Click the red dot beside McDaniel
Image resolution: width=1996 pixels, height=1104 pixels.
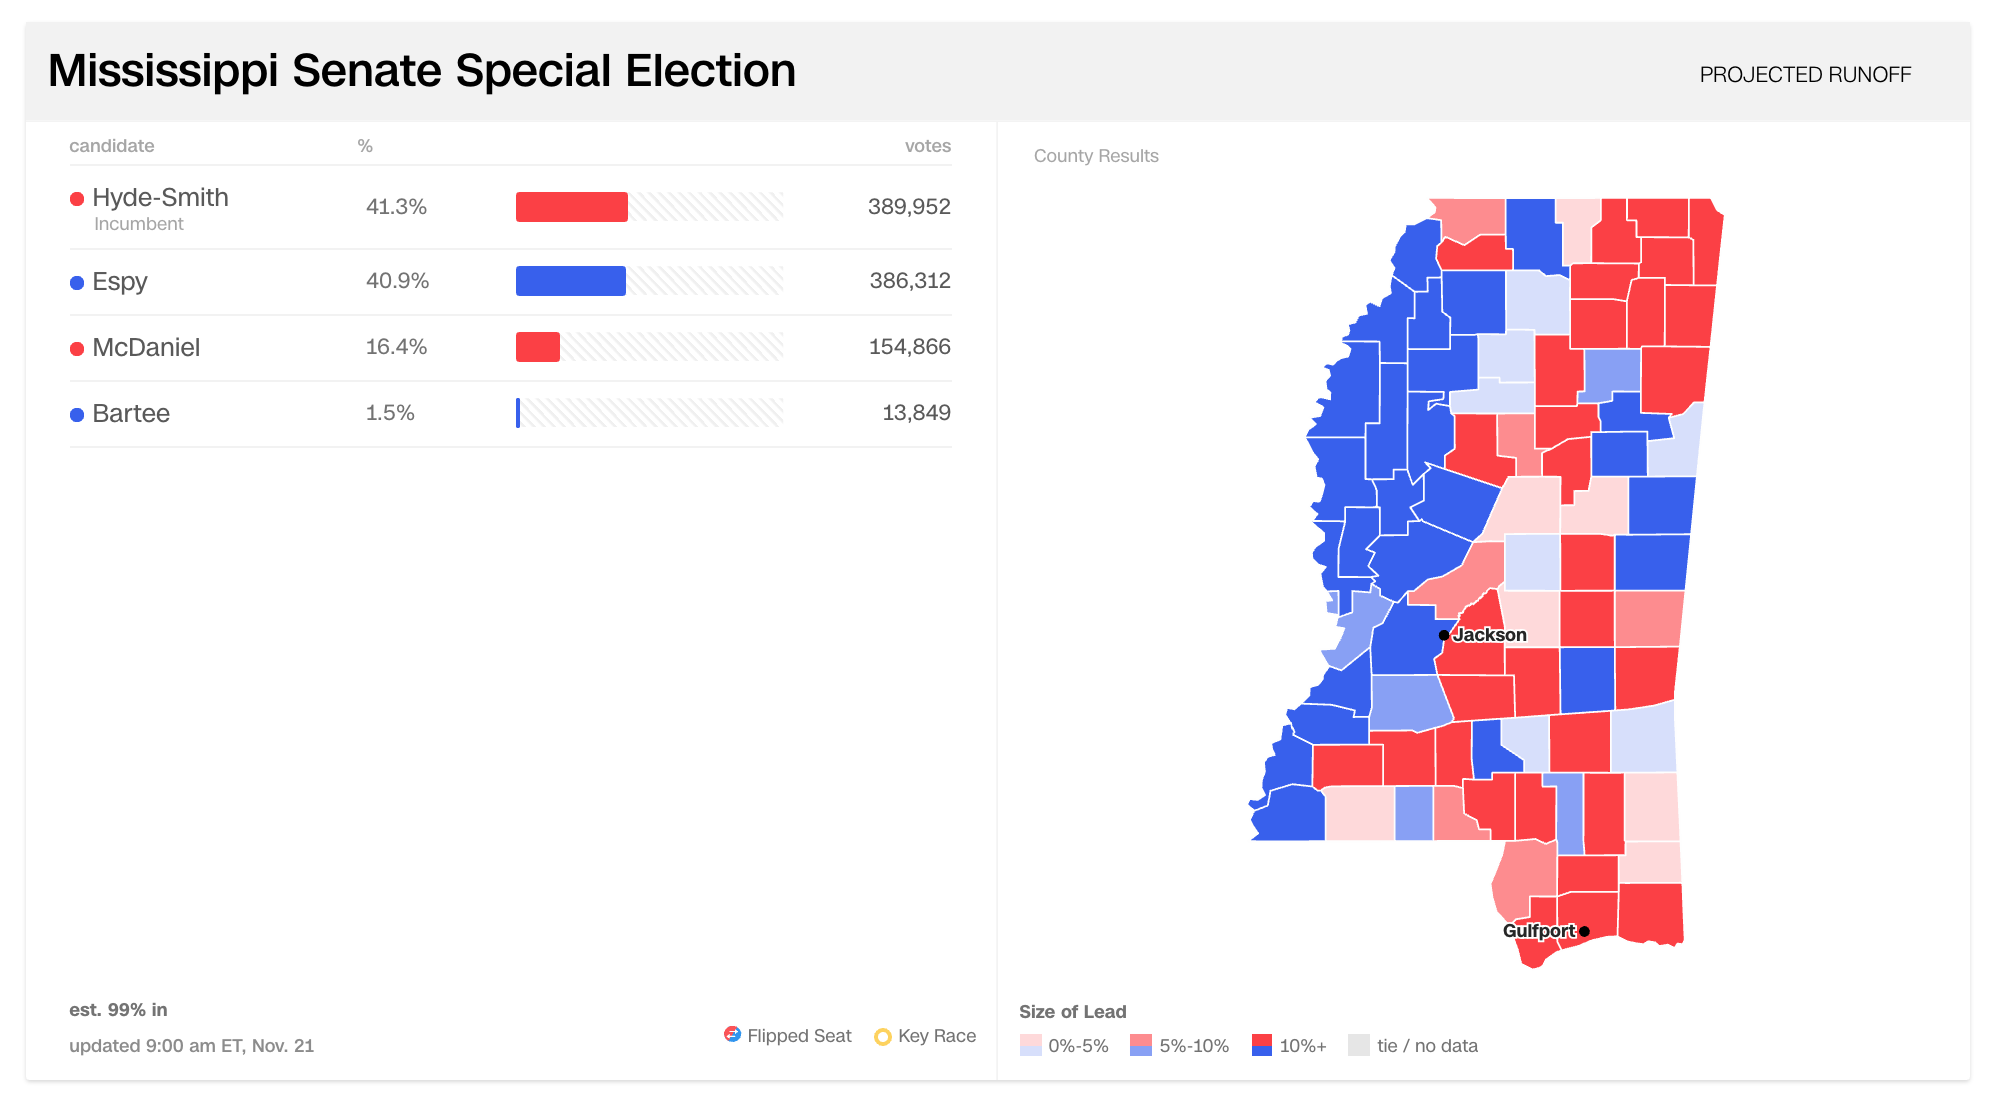[x=77, y=349]
